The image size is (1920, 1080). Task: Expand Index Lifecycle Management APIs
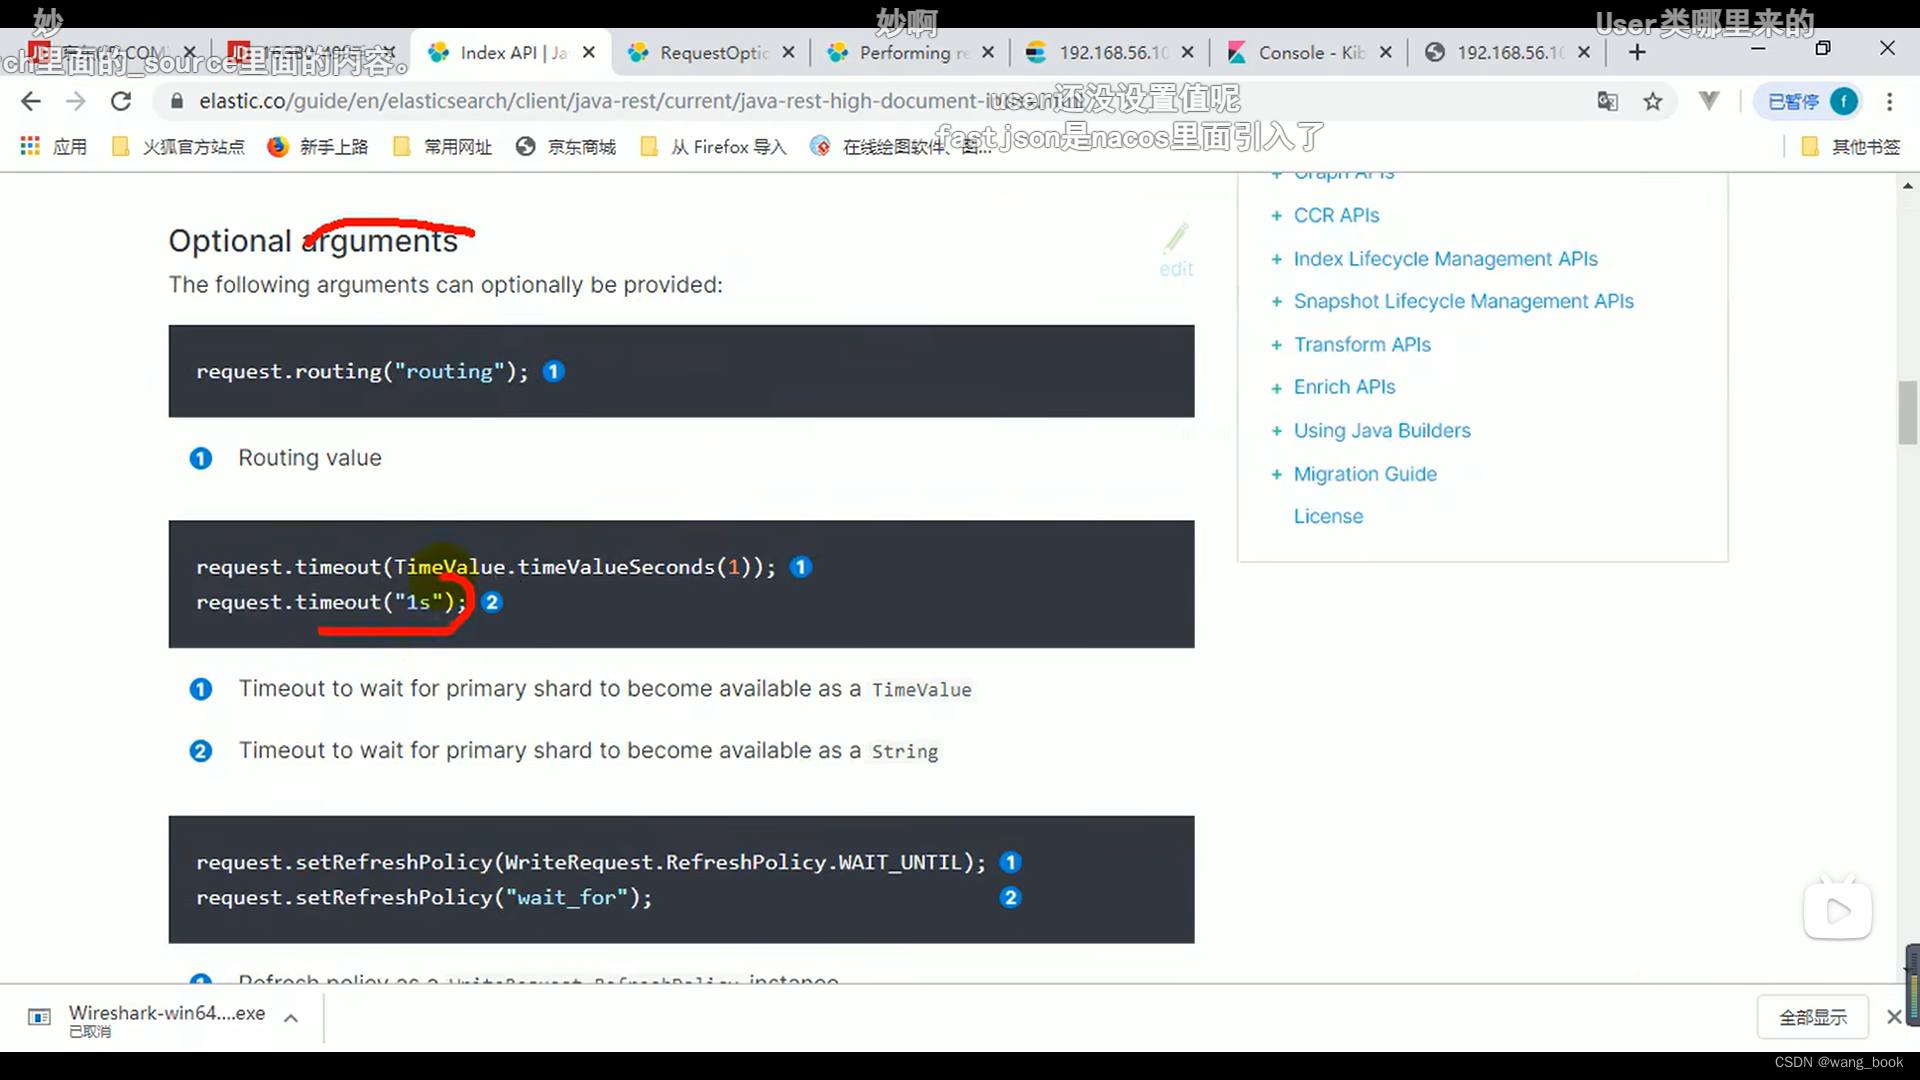tap(1276, 260)
